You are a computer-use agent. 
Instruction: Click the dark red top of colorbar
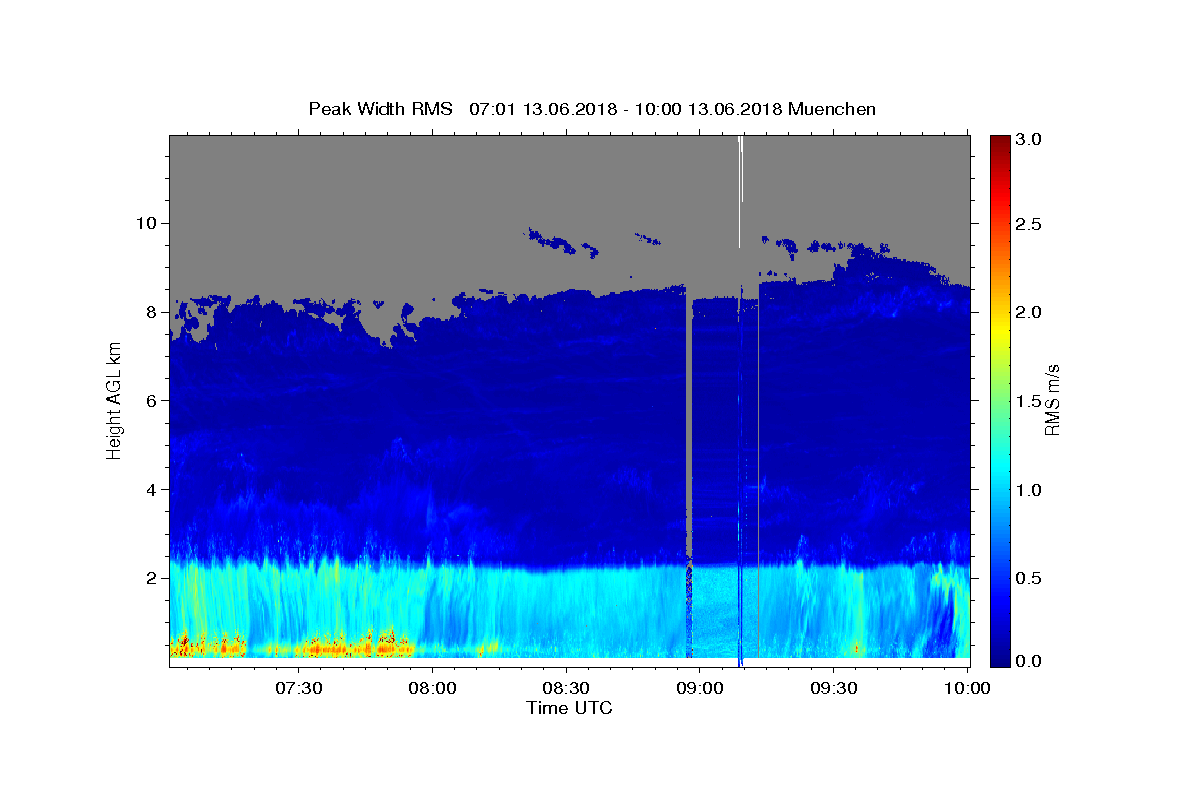click(1000, 145)
